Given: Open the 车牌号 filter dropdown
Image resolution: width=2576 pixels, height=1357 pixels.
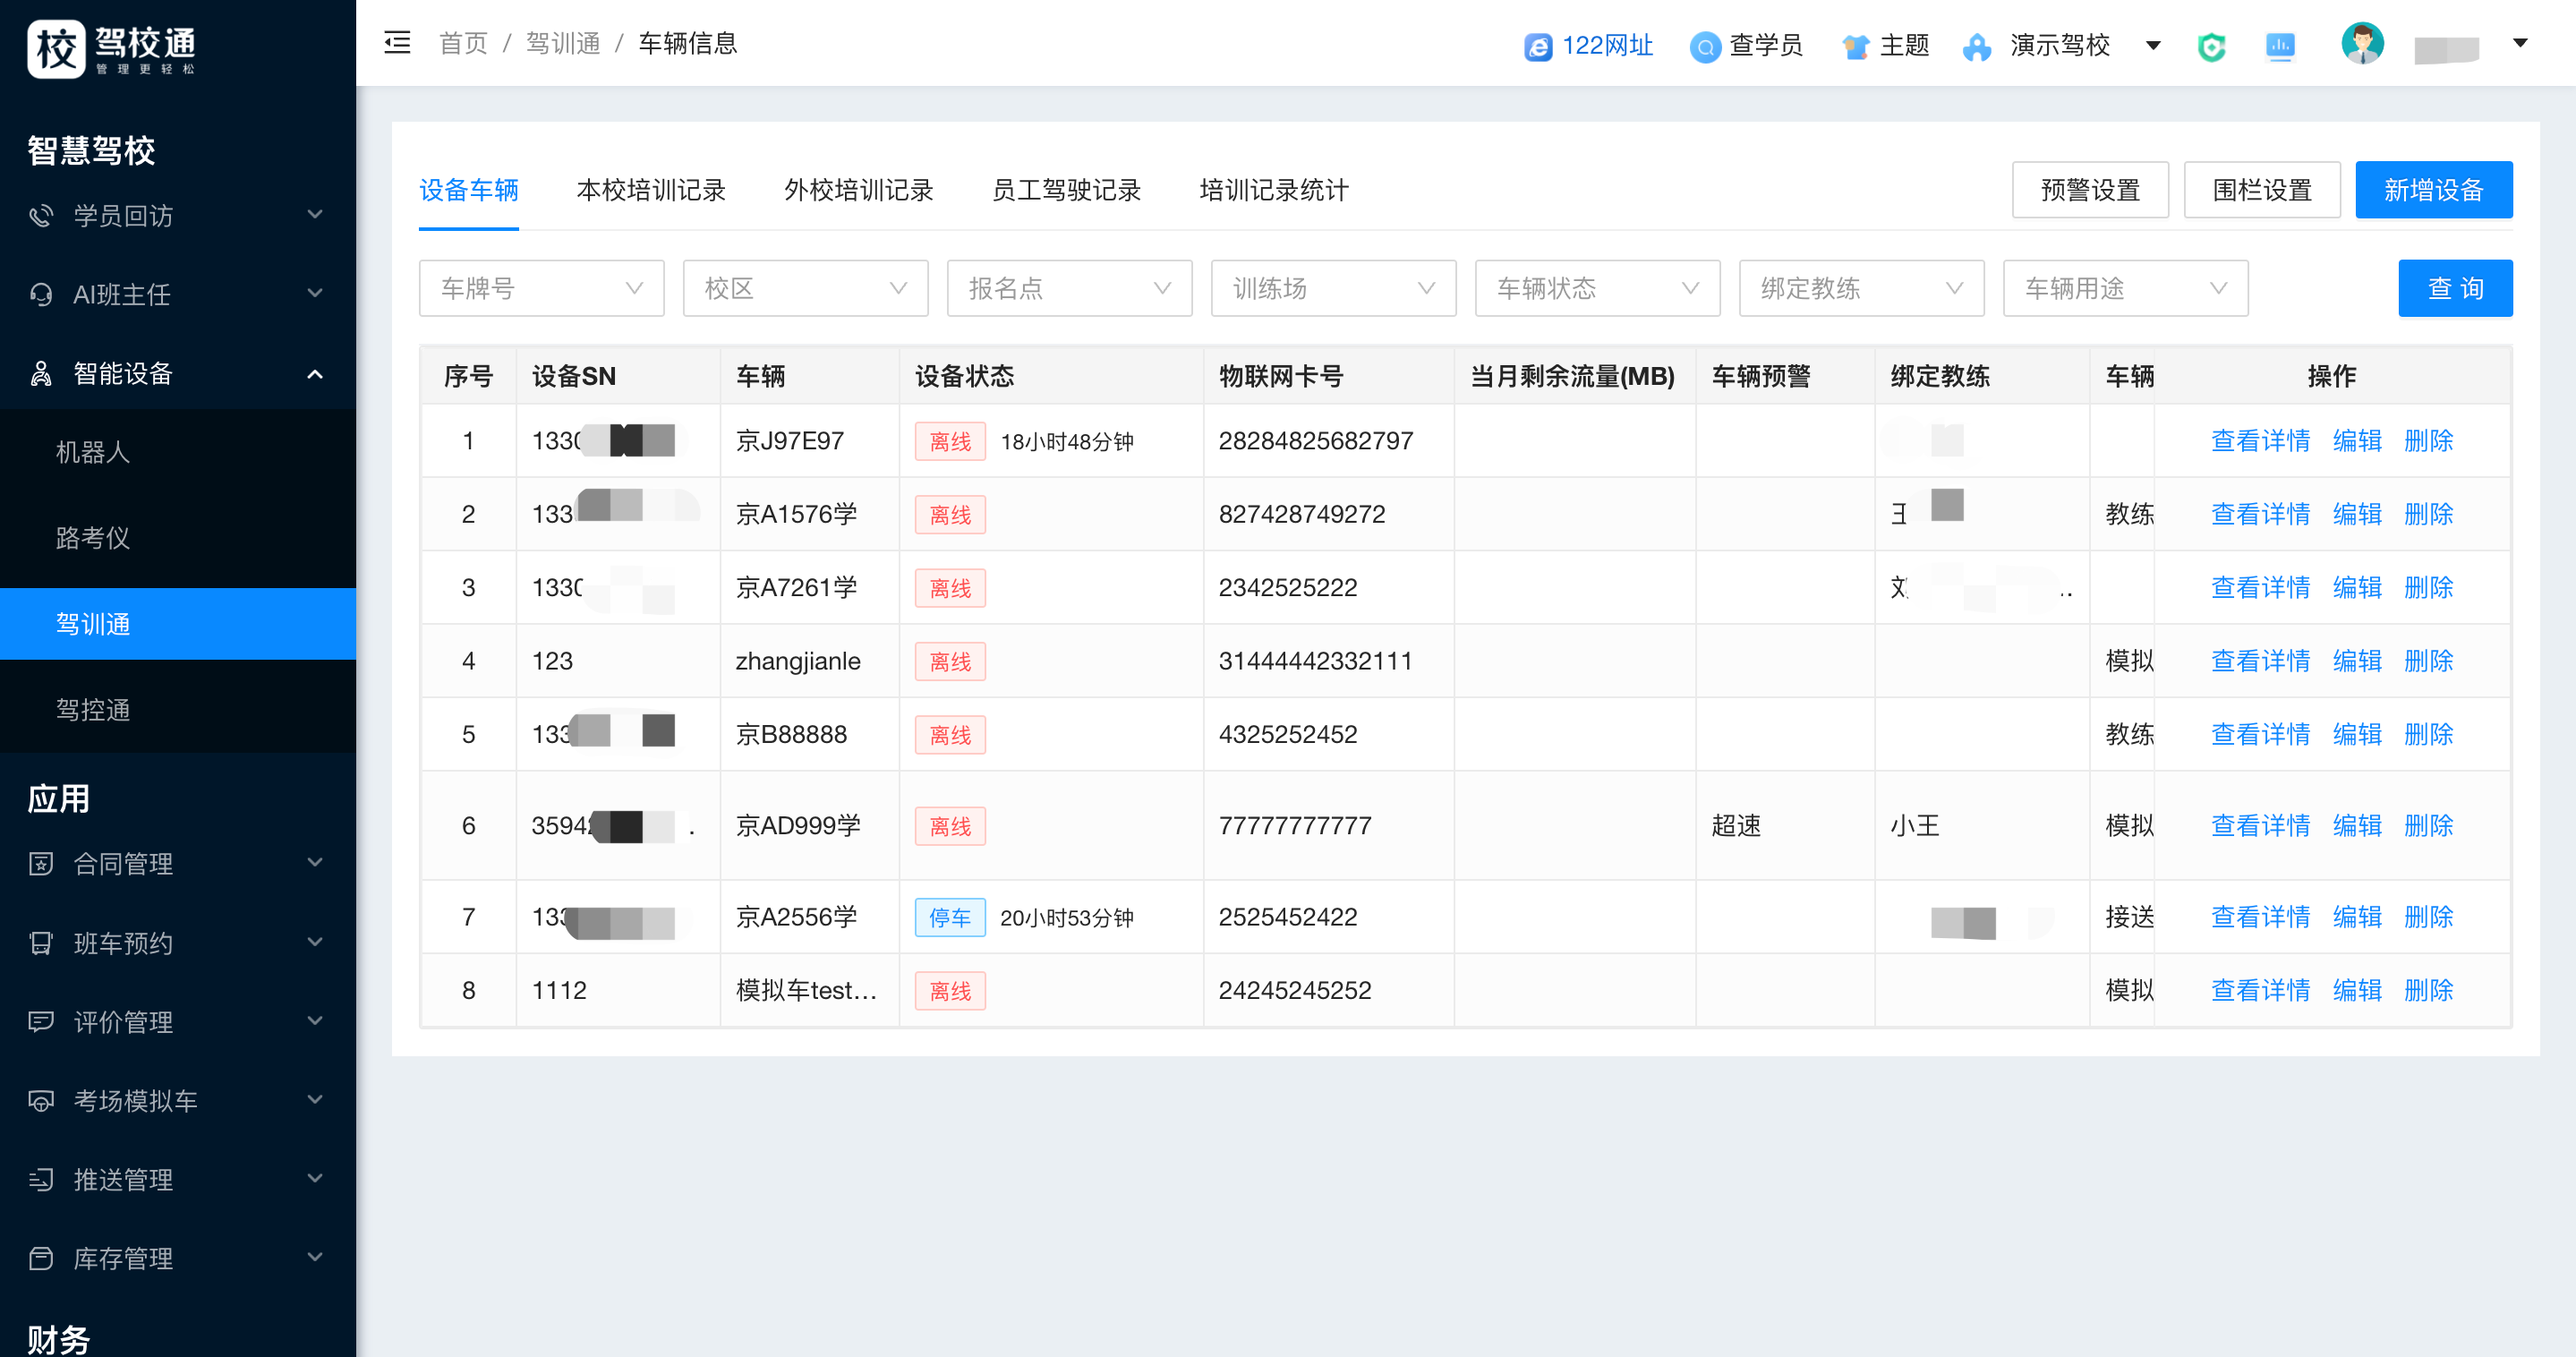Looking at the screenshot, I should (x=541, y=288).
